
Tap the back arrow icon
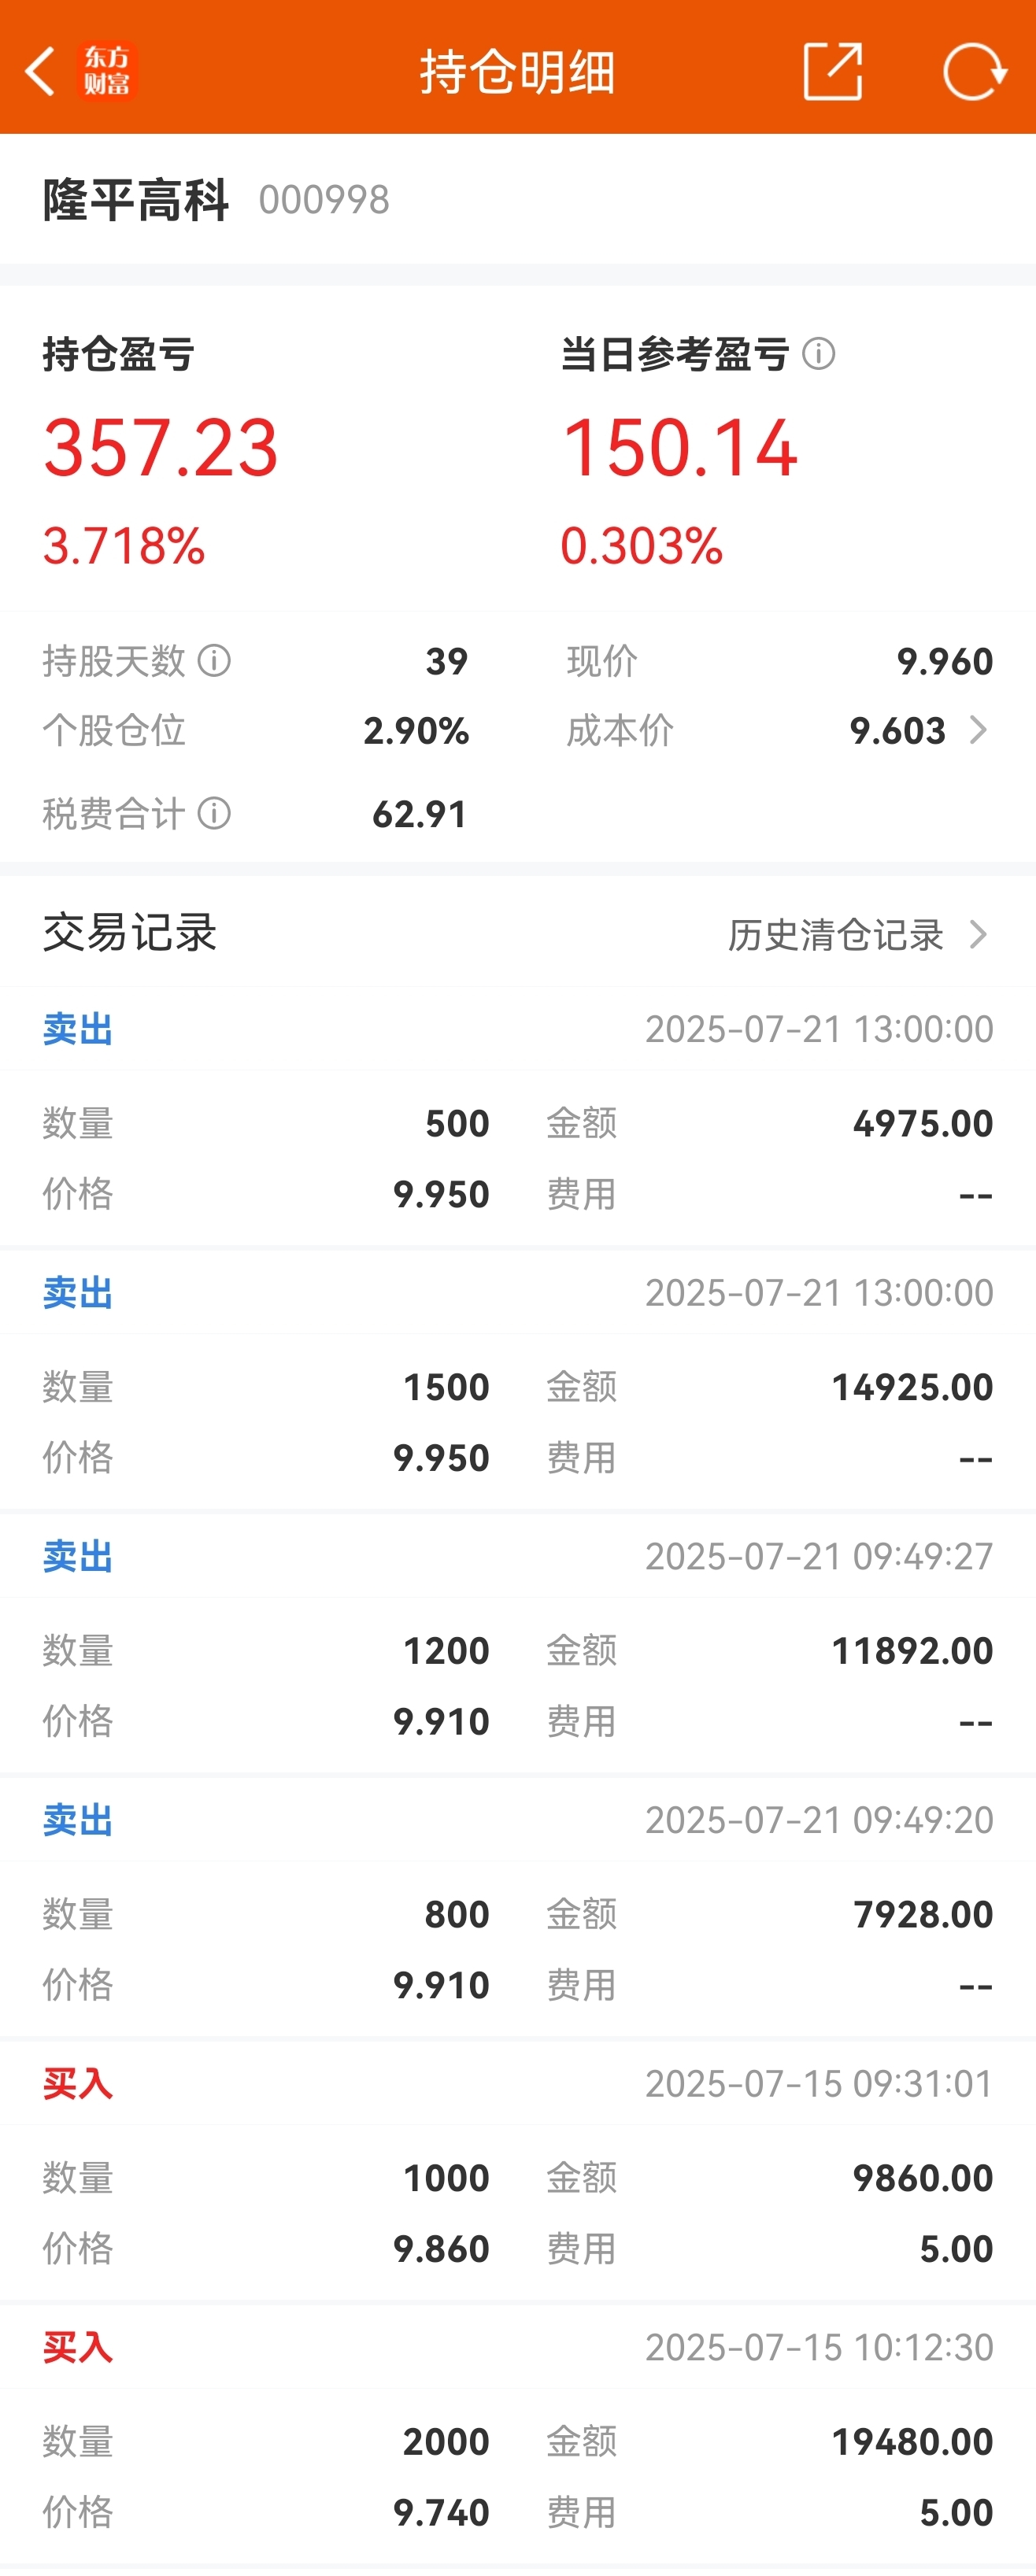click(40, 71)
